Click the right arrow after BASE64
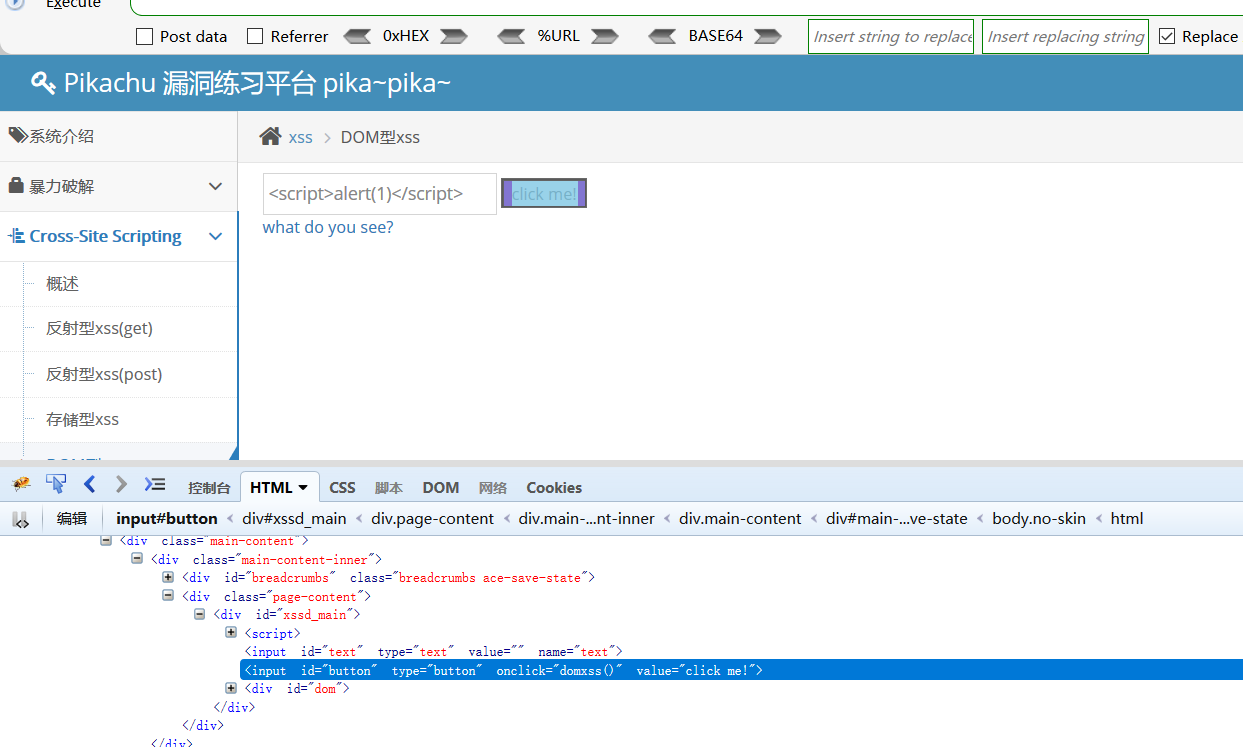Screen dimensions: 1243x747 pos(768,36)
